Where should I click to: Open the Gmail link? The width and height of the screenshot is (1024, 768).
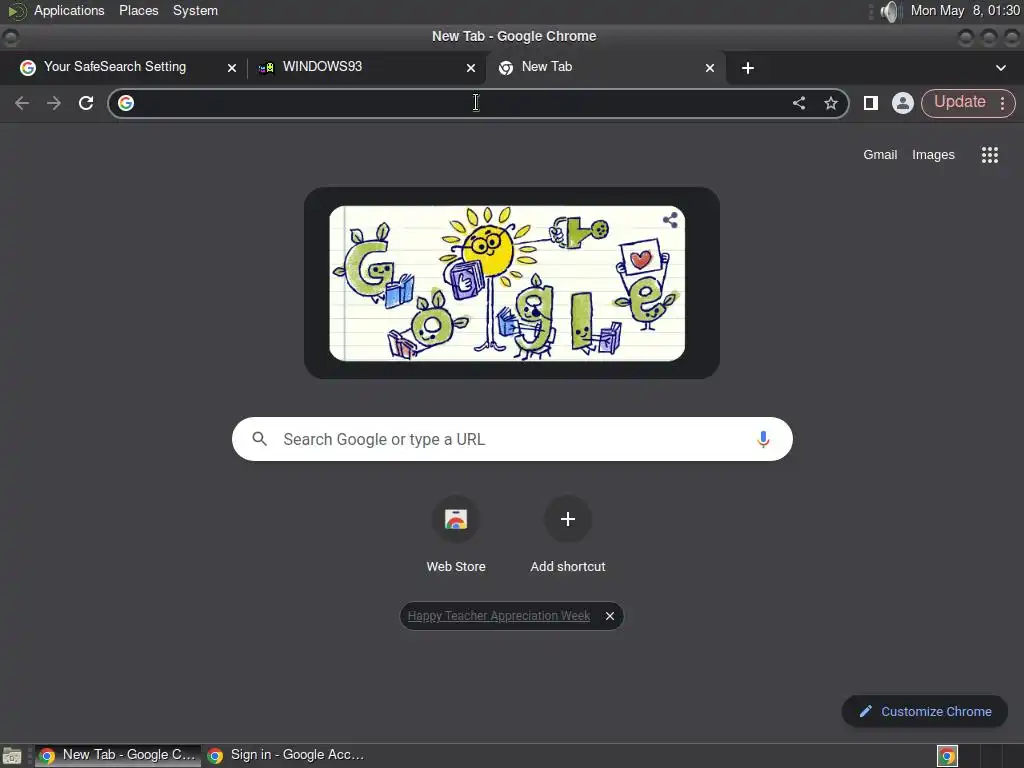[x=880, y=155]
